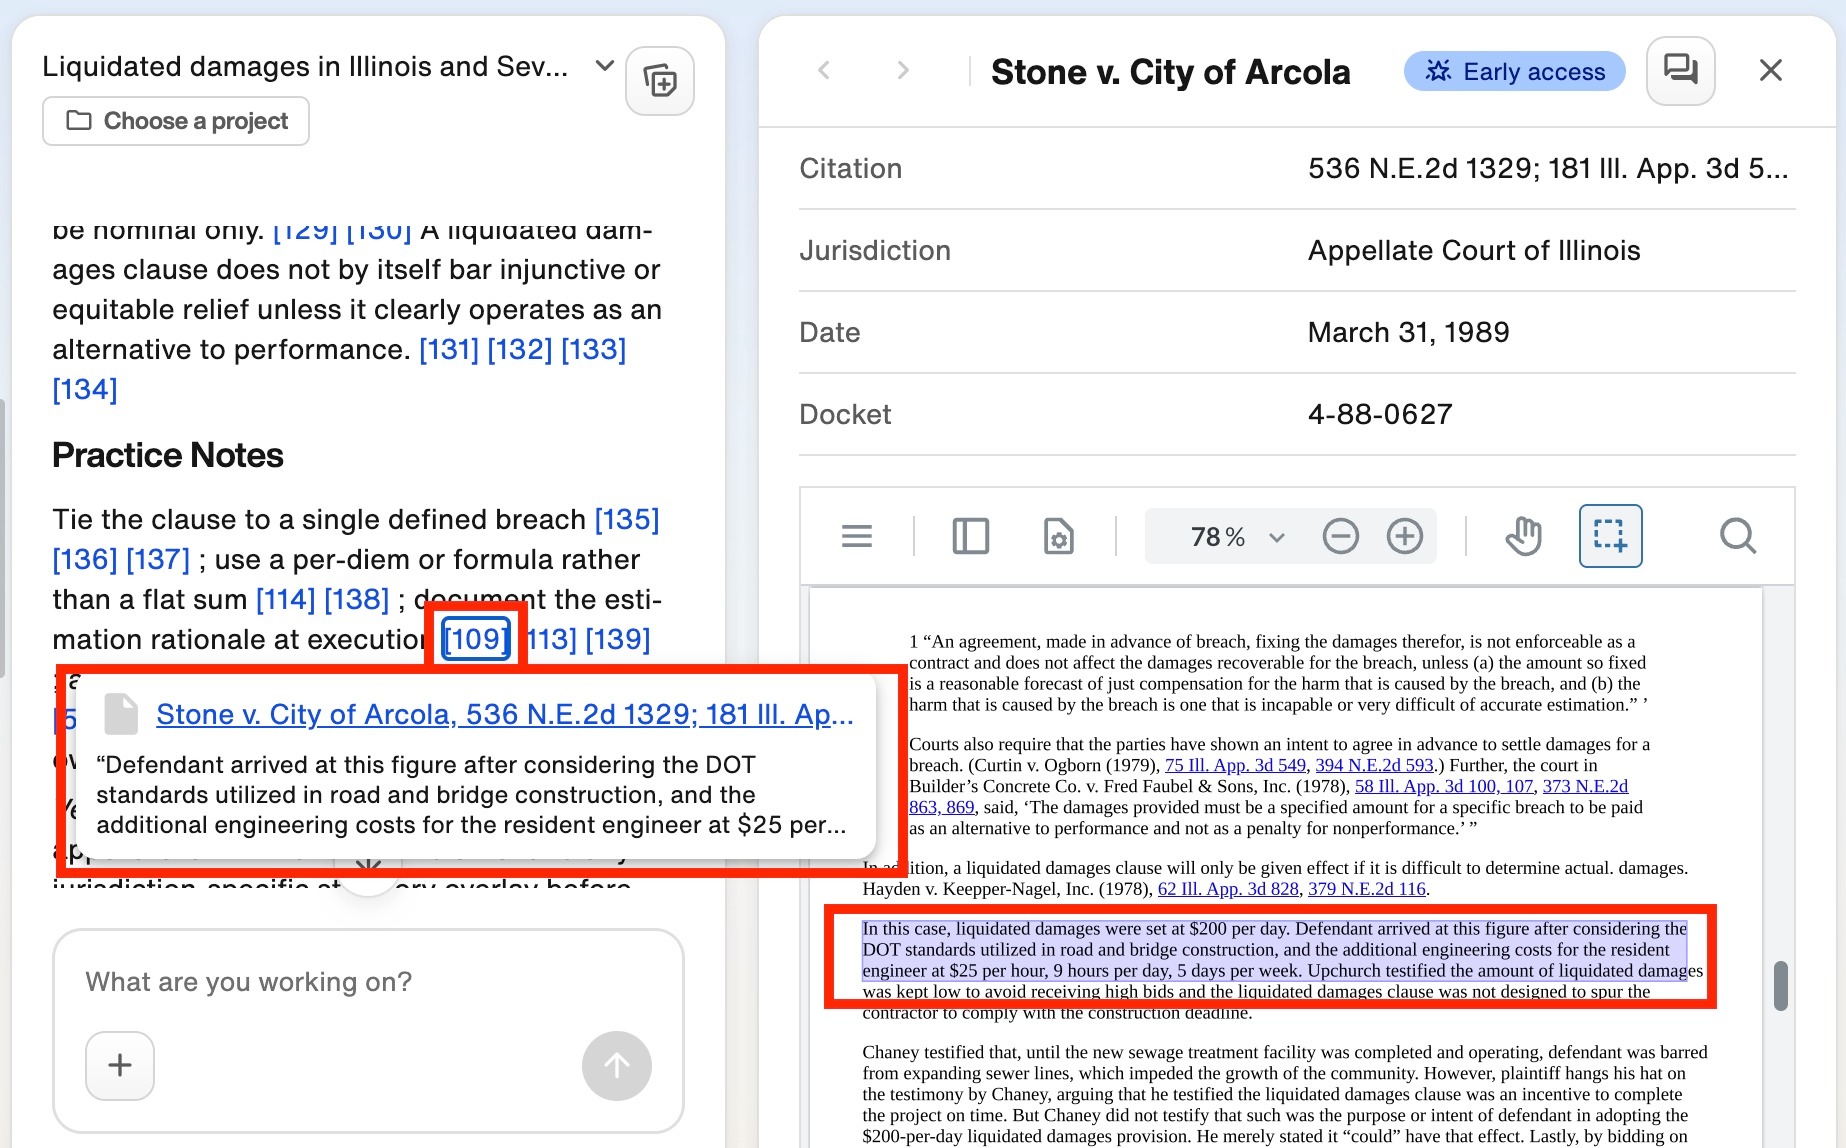Viewport: 1846px width, 1148px height.
Task: Click the Early access badge
Action: [x=1515, y=71]
